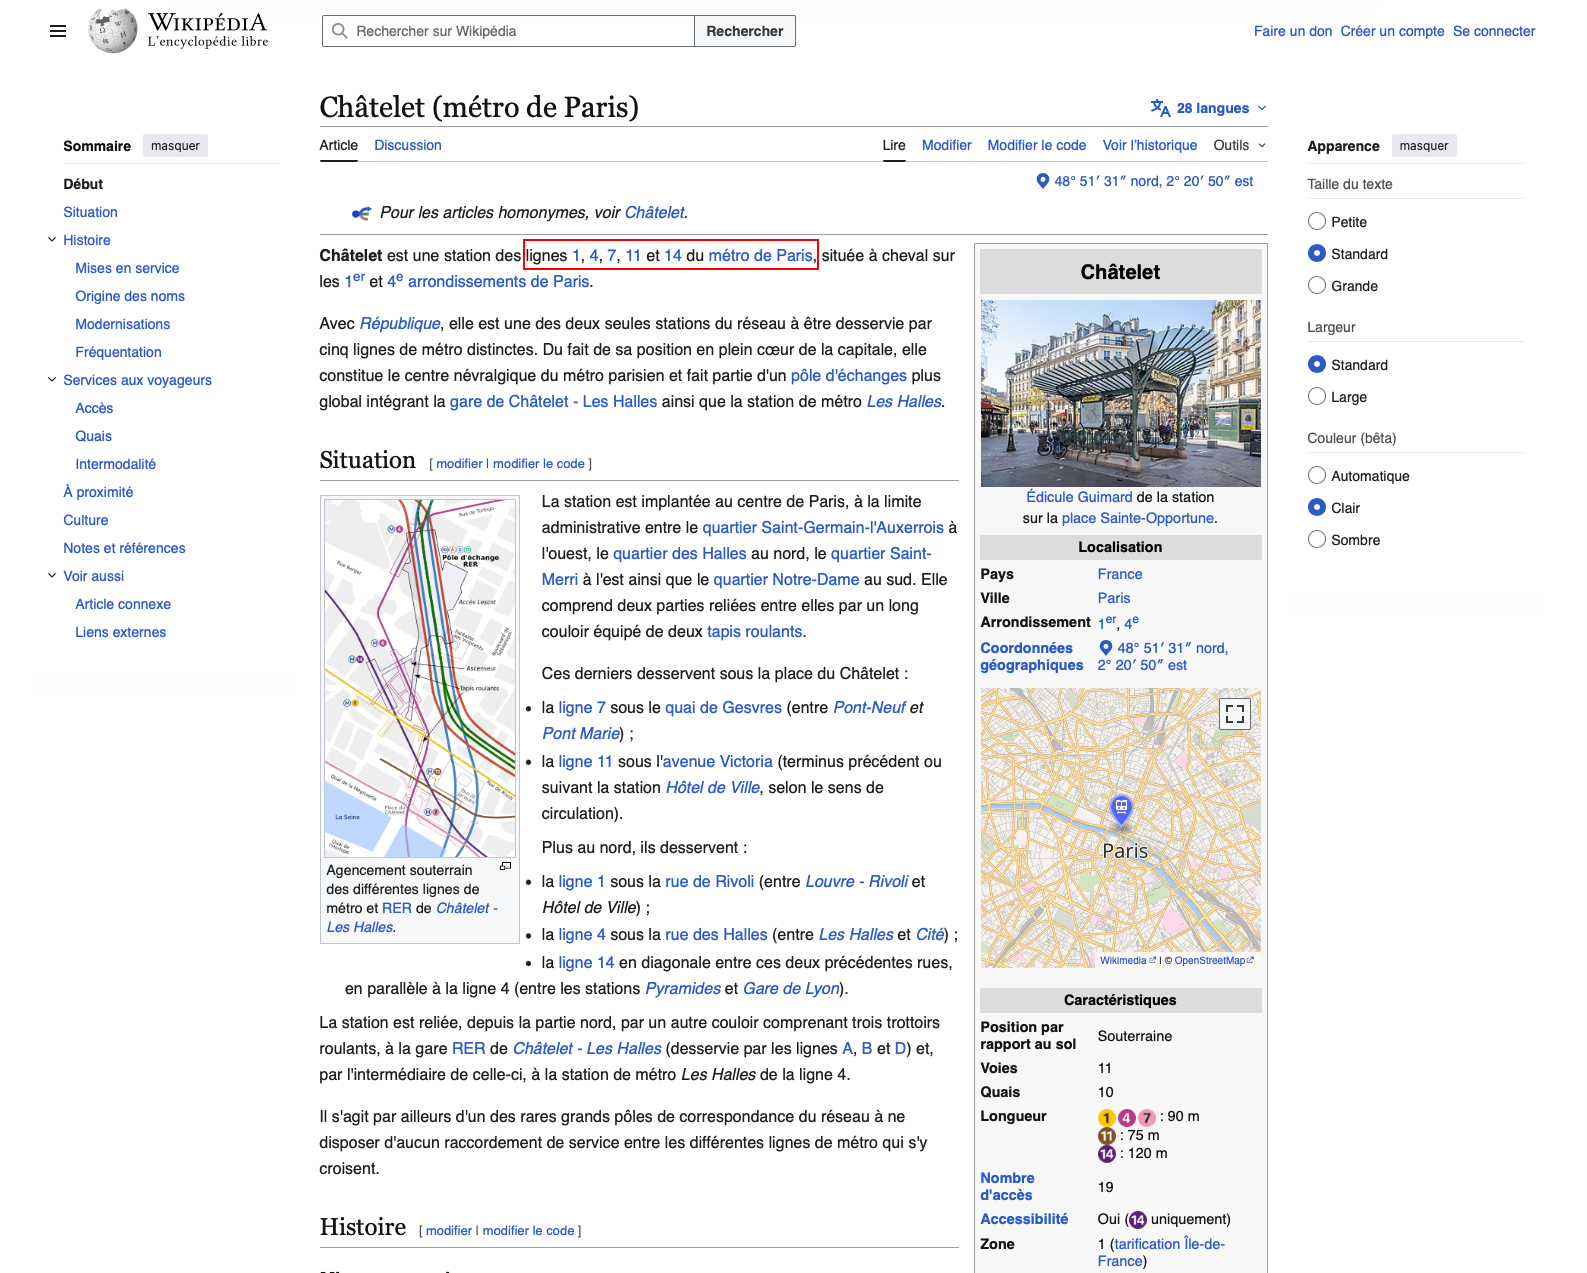Open the tapis roulants link

754,632
